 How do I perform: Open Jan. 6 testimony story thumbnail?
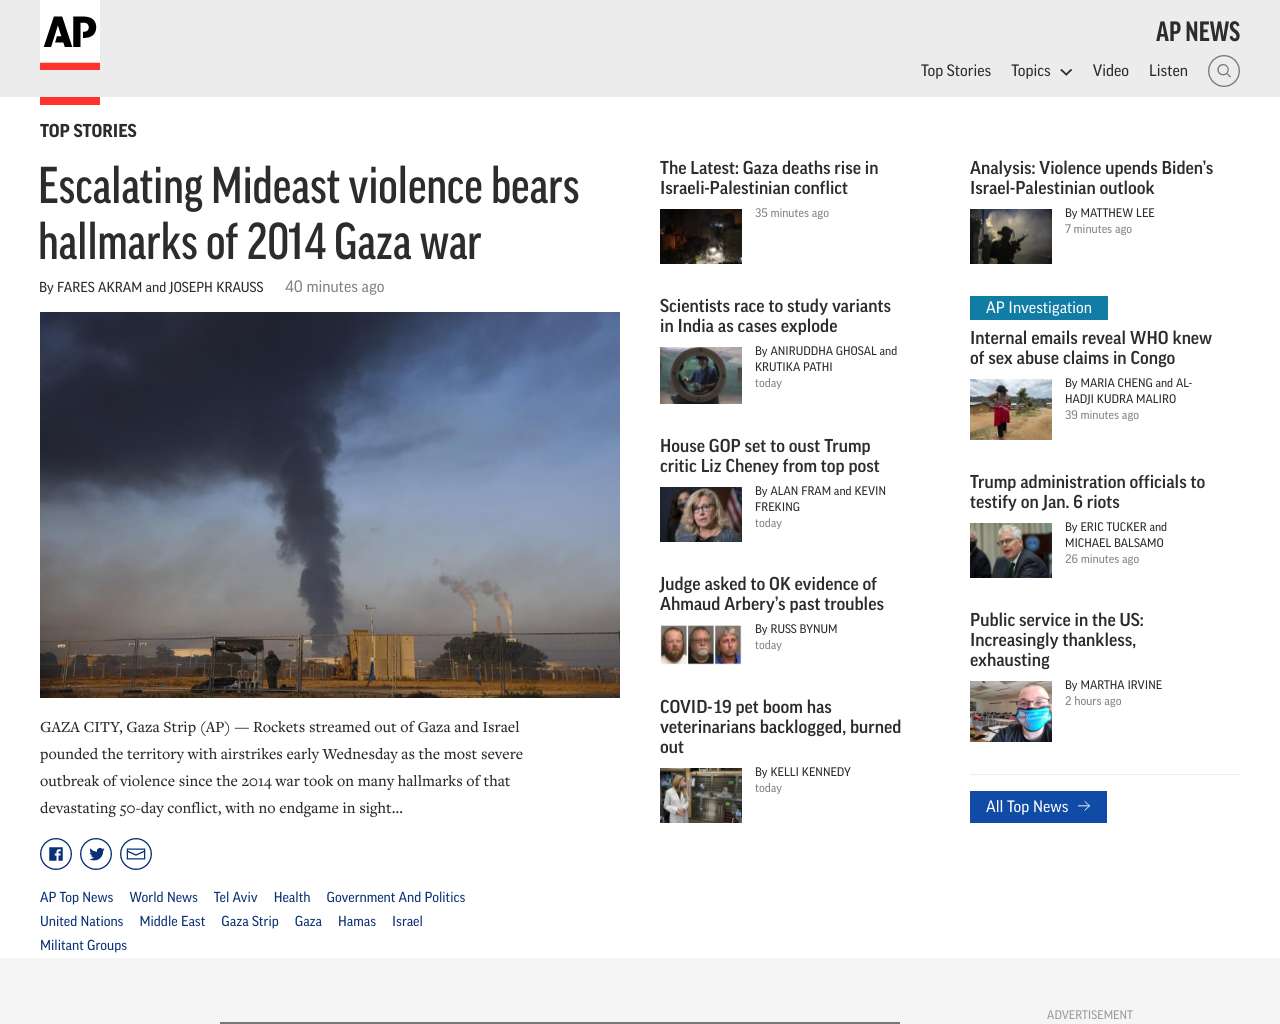click(x=1011, y=550)
